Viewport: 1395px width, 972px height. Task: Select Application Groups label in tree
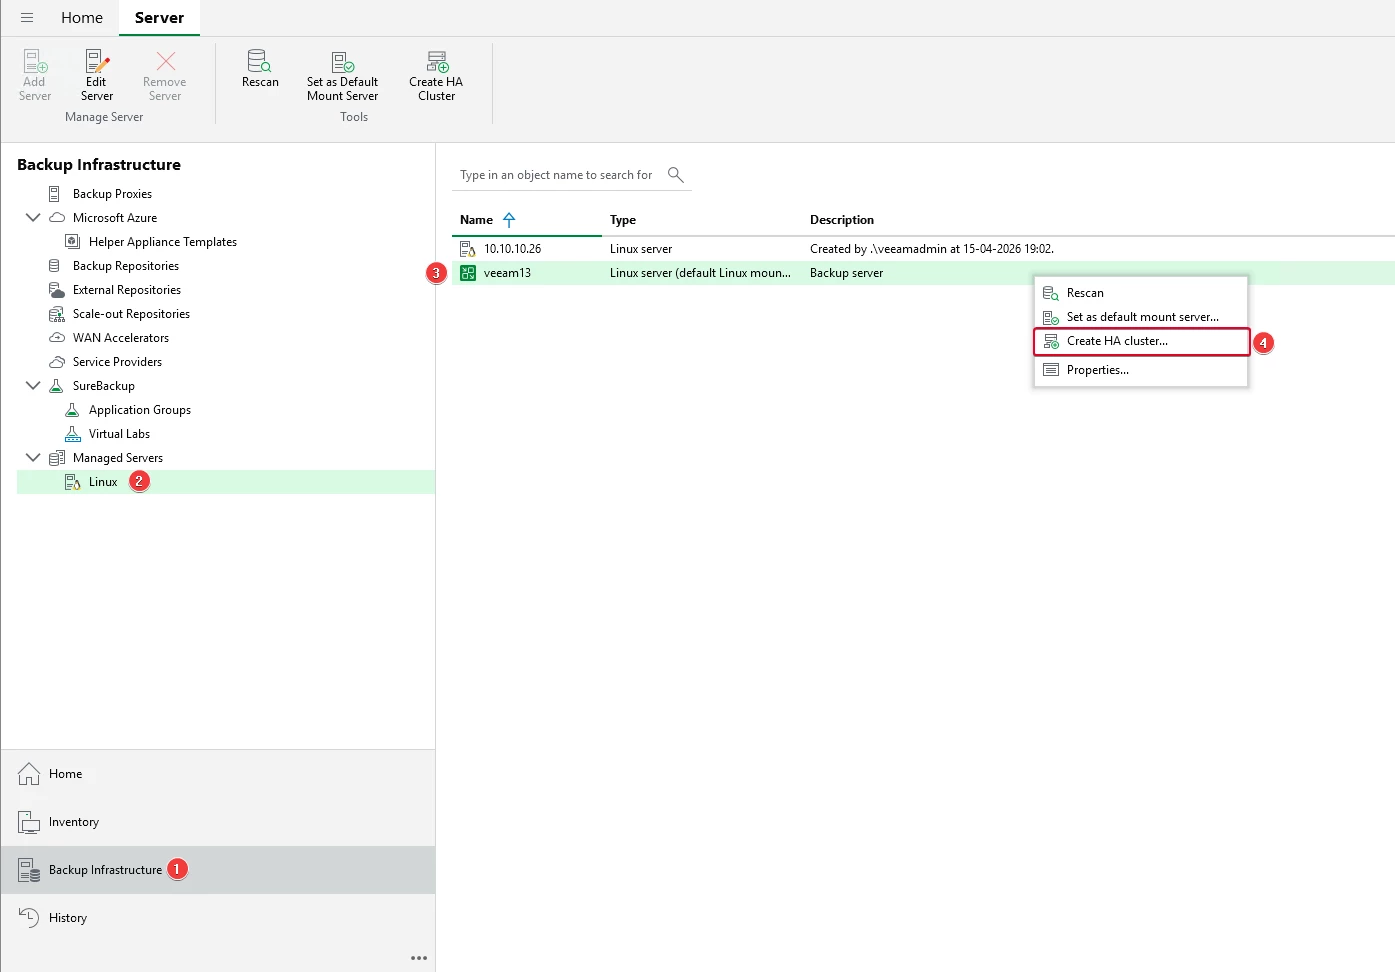[x=140, y=410]
